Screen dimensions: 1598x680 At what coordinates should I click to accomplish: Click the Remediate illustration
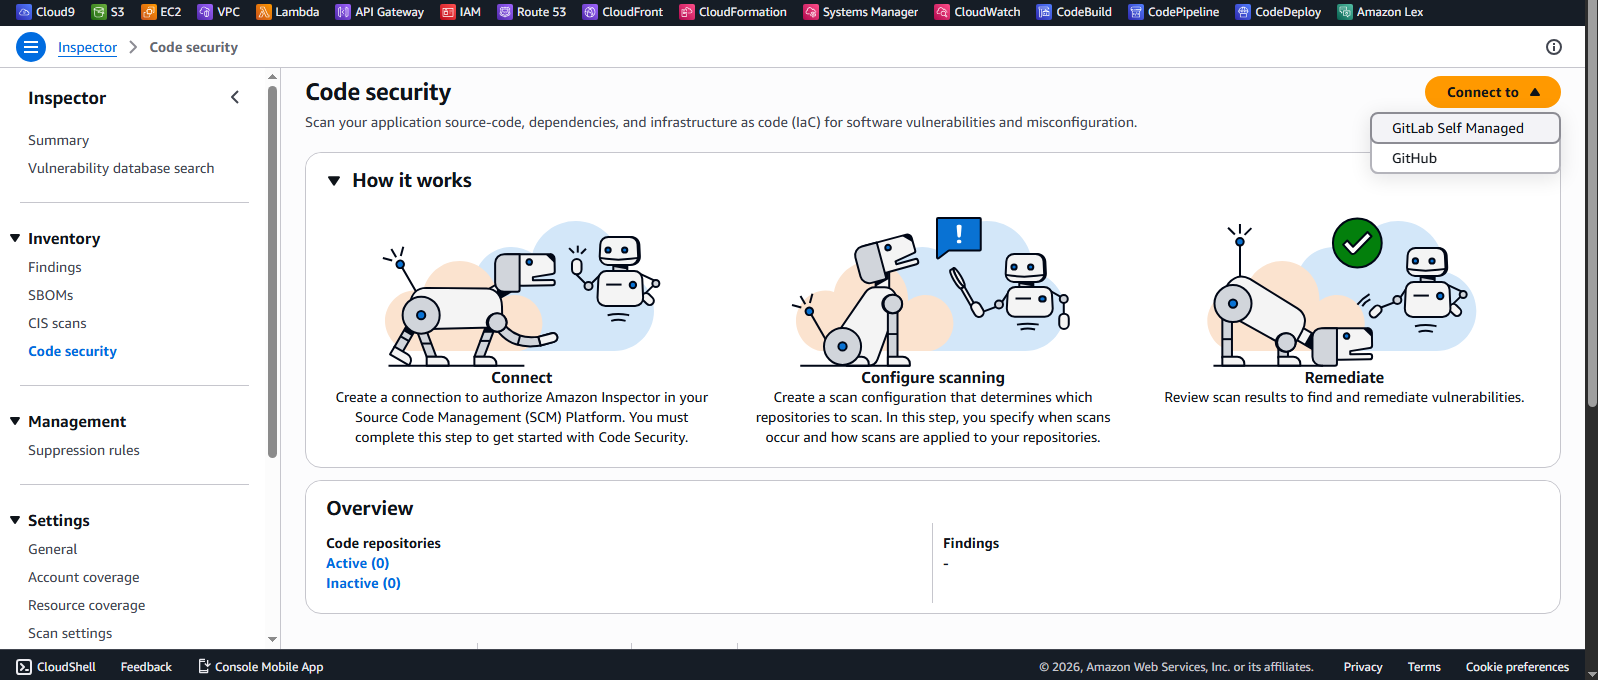pos(1342,292)
